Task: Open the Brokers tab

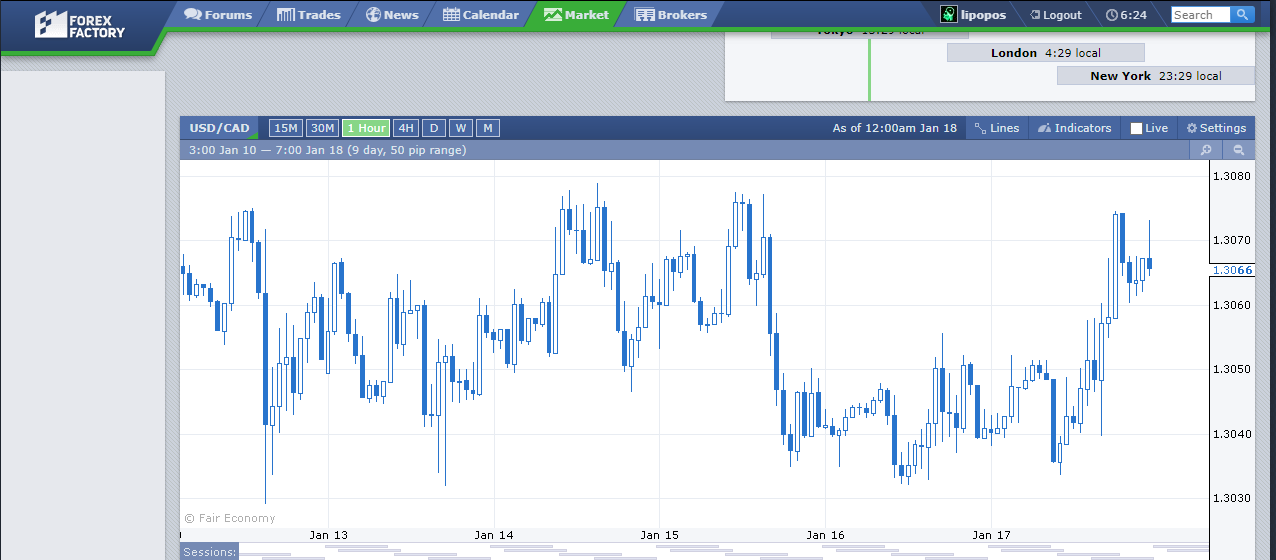Action: (670, 15)
